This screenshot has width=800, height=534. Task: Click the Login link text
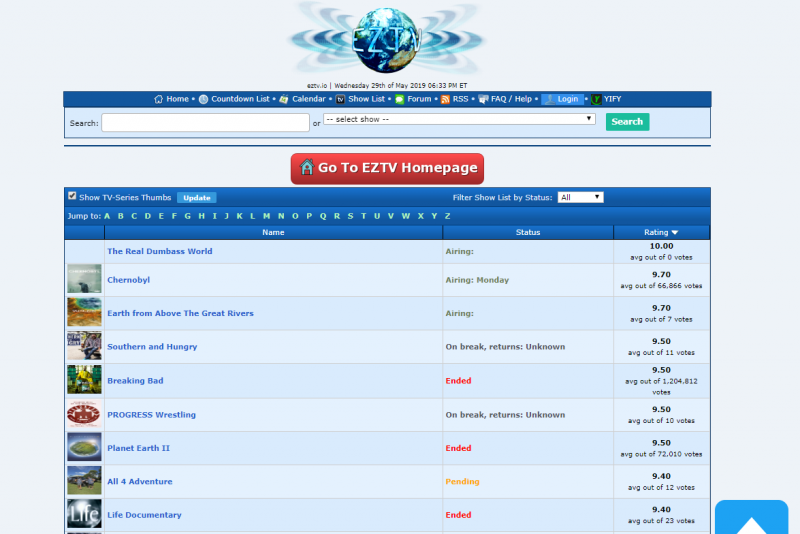(x=568, y=99)
